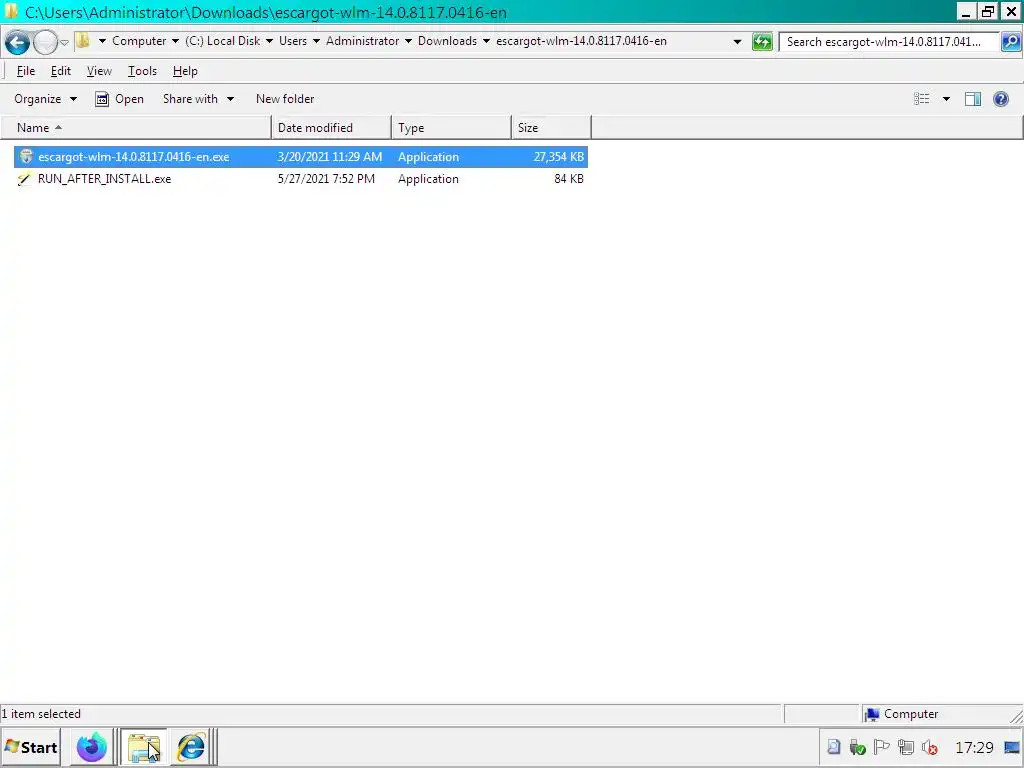This screenshot has width=1024, height=768.
Task: Open the recent pages dropdown arrow
Action: coord(64,42)
